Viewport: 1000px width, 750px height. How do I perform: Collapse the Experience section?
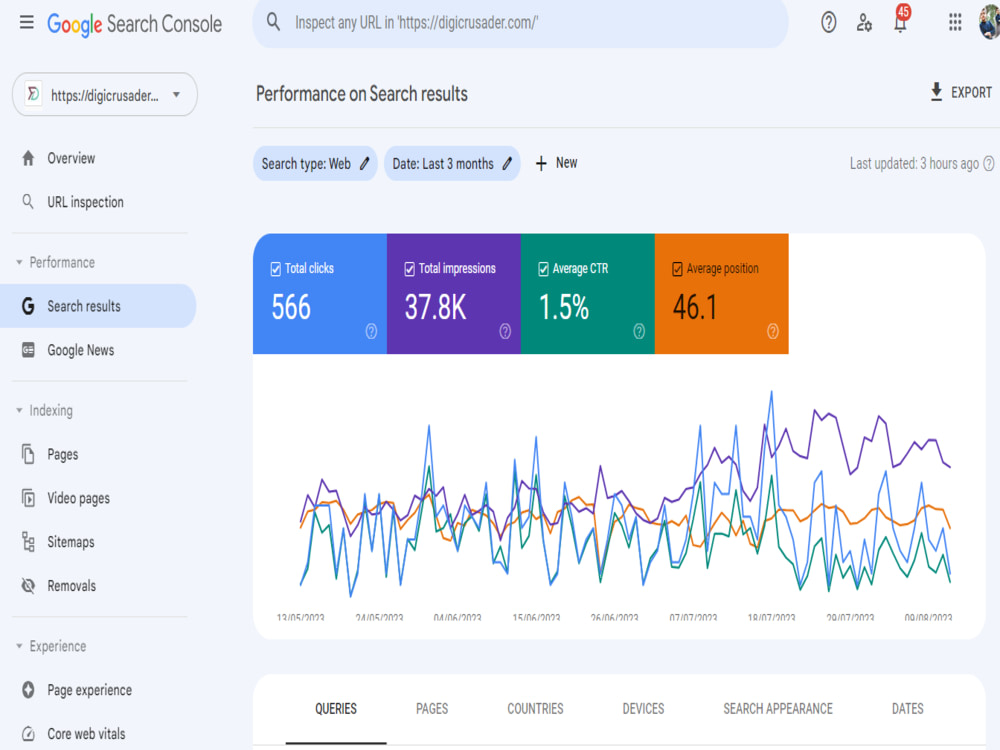coord(19,646)
